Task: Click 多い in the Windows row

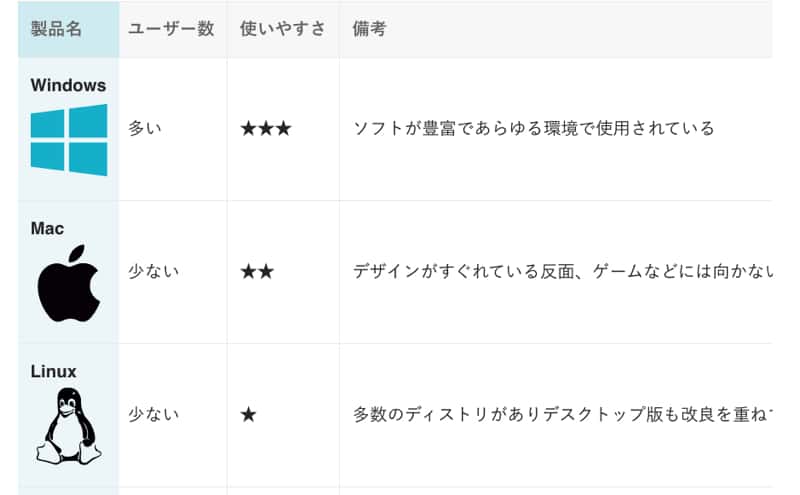Action: (145, 128)
